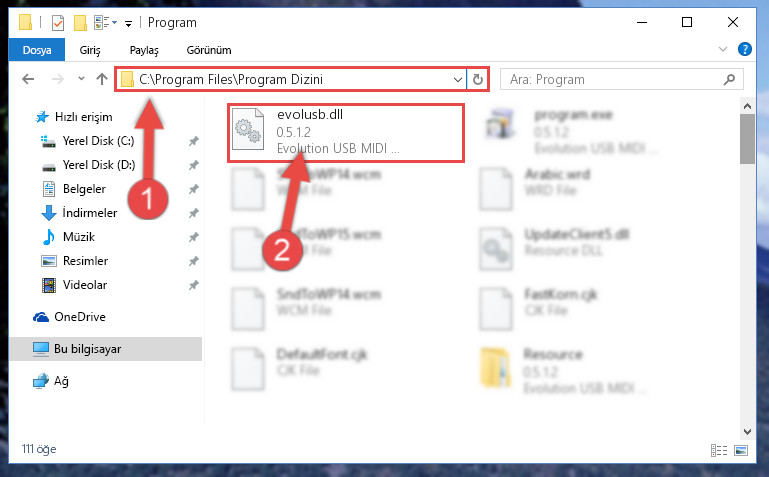Open recent locations dropdown arrow
Screen dimensions: 769x477
(81, 78)
